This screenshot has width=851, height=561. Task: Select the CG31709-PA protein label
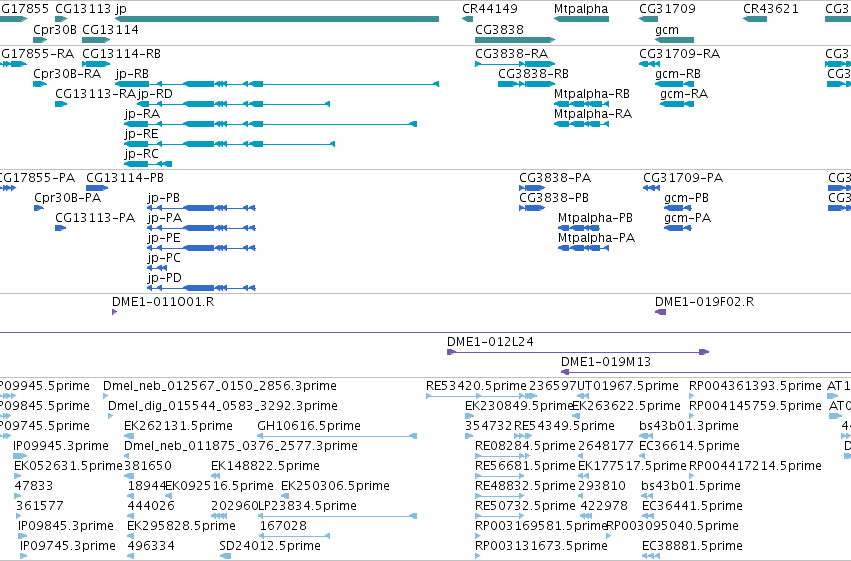pos(683,178)
